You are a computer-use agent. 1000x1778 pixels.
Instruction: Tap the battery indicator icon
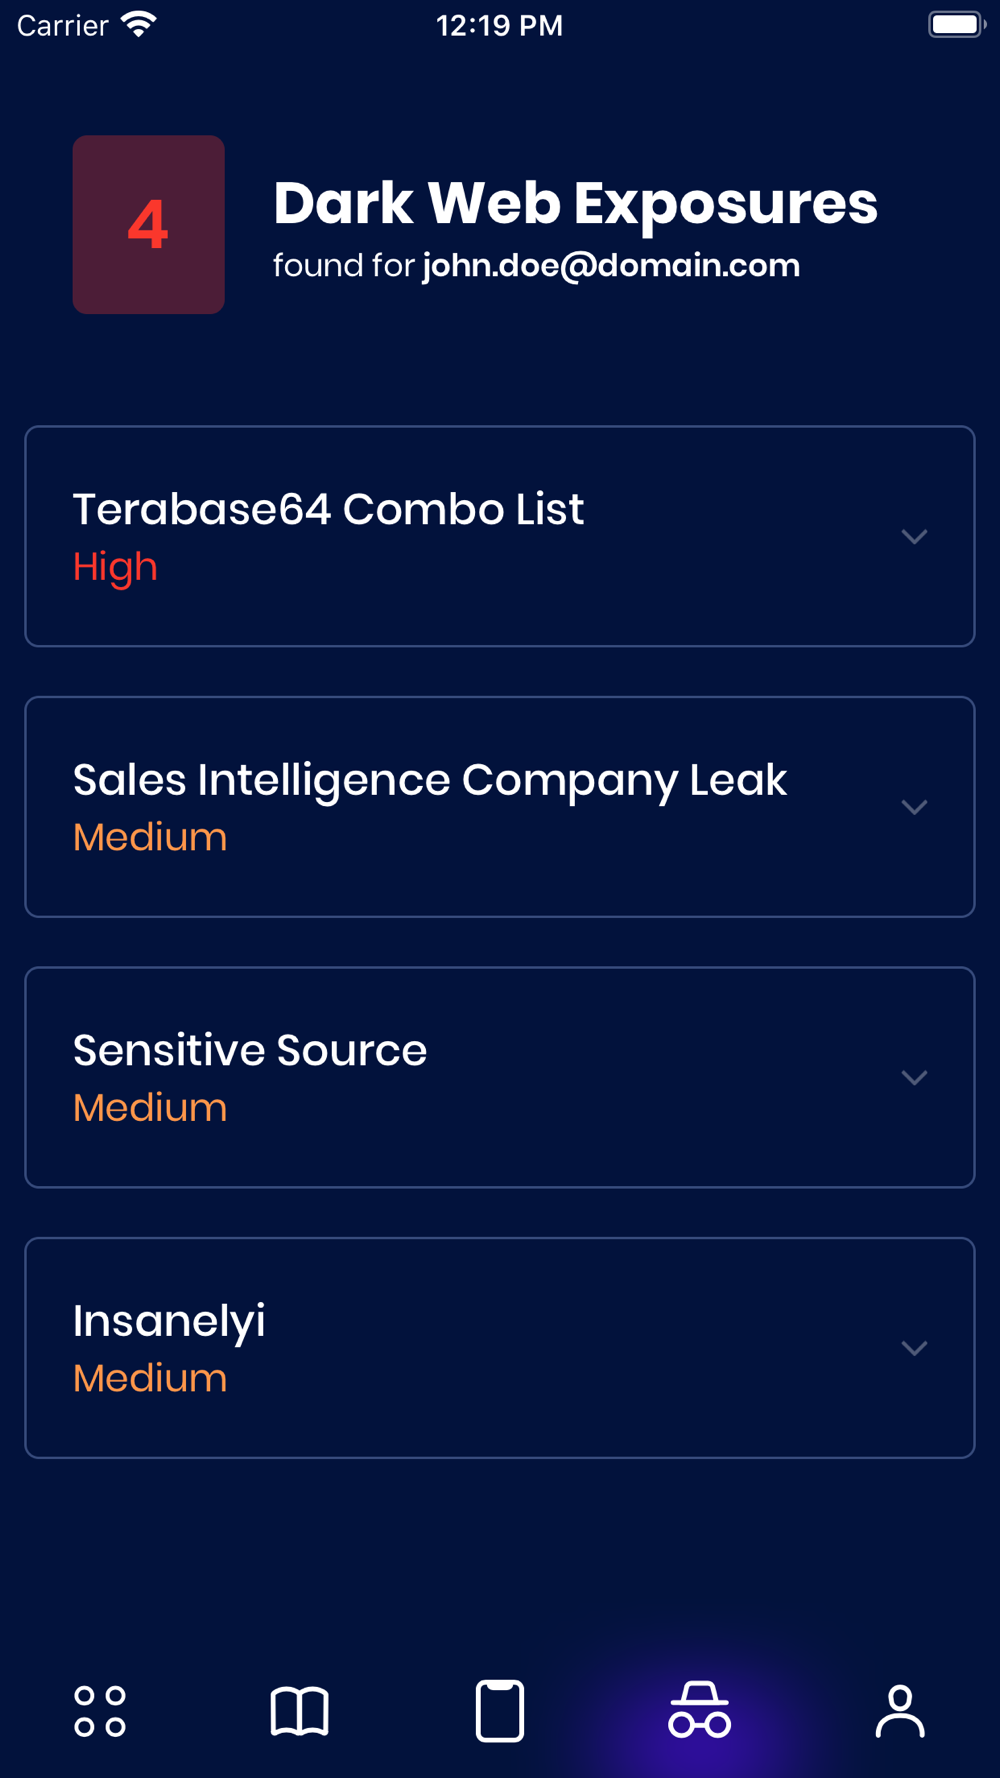[x=956, y=24]
